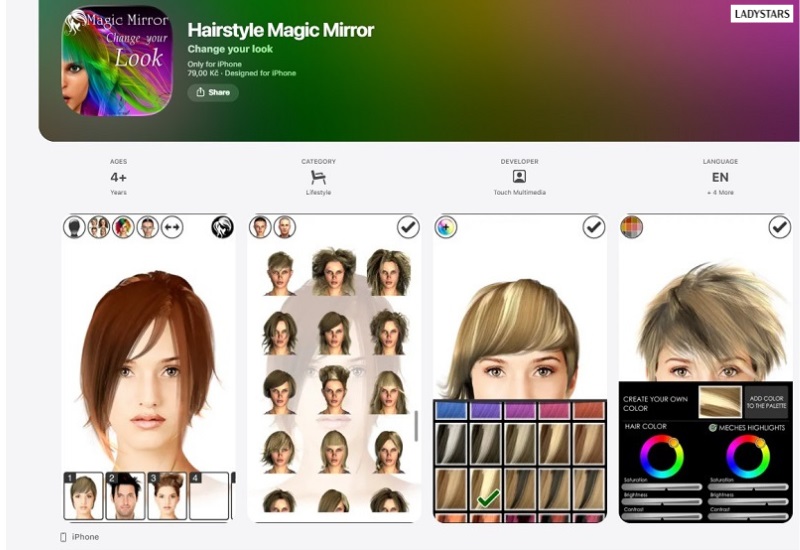Choose the blonde swatch with green checkmark
The width and height of the screenshot is (800, 550).
[x=486, y=489]
